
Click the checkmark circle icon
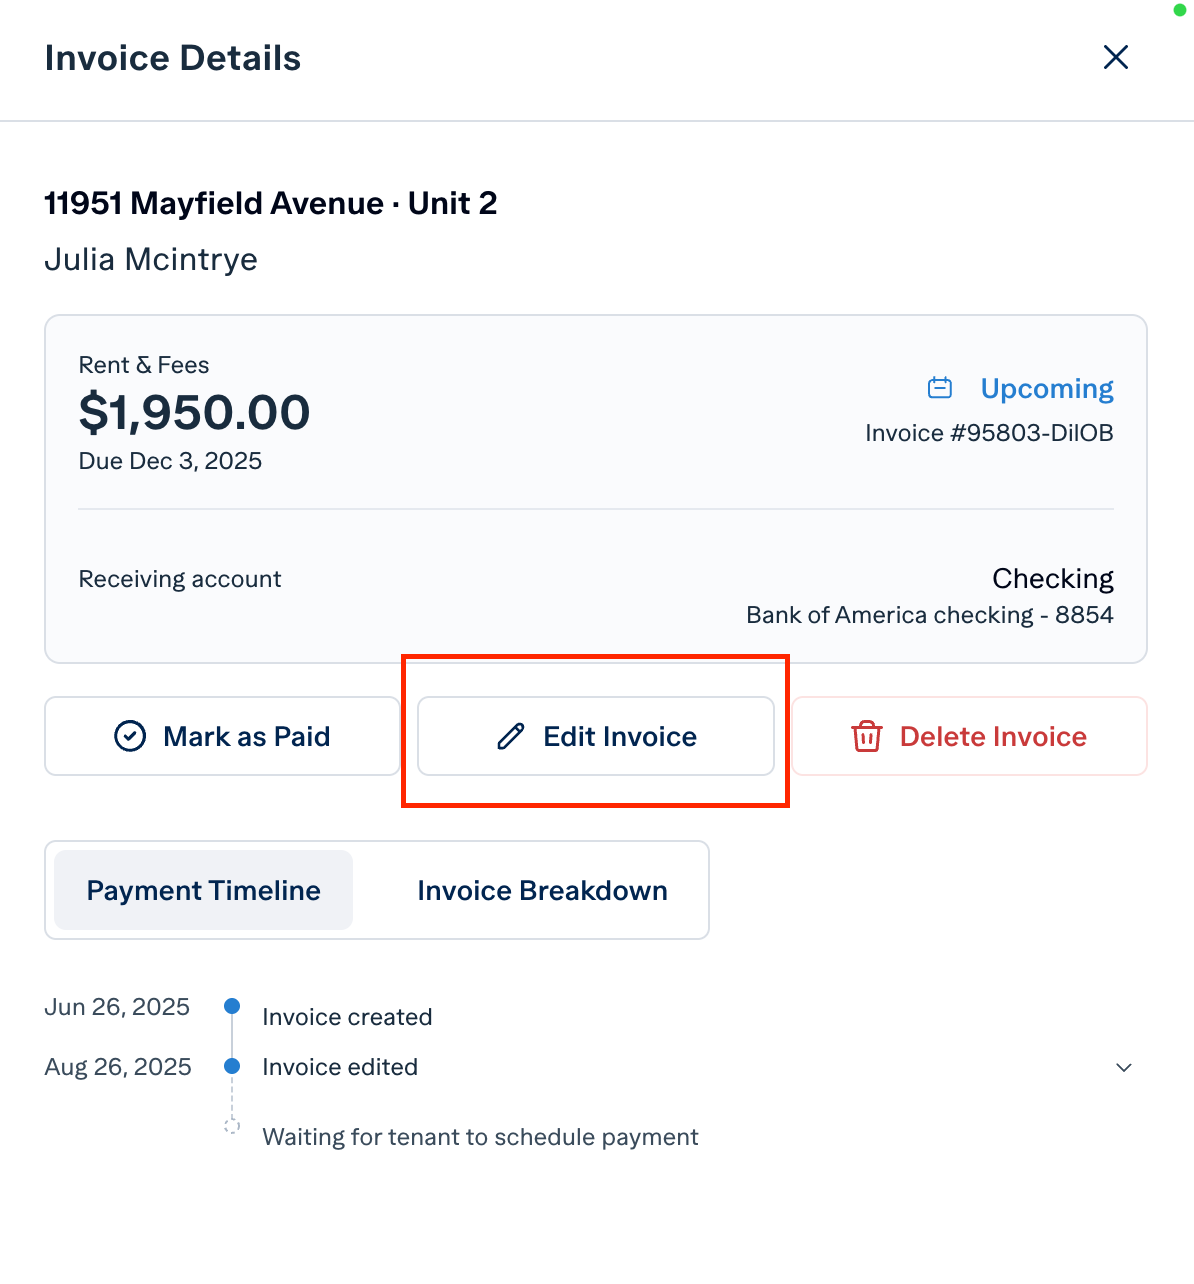[130, 736]
